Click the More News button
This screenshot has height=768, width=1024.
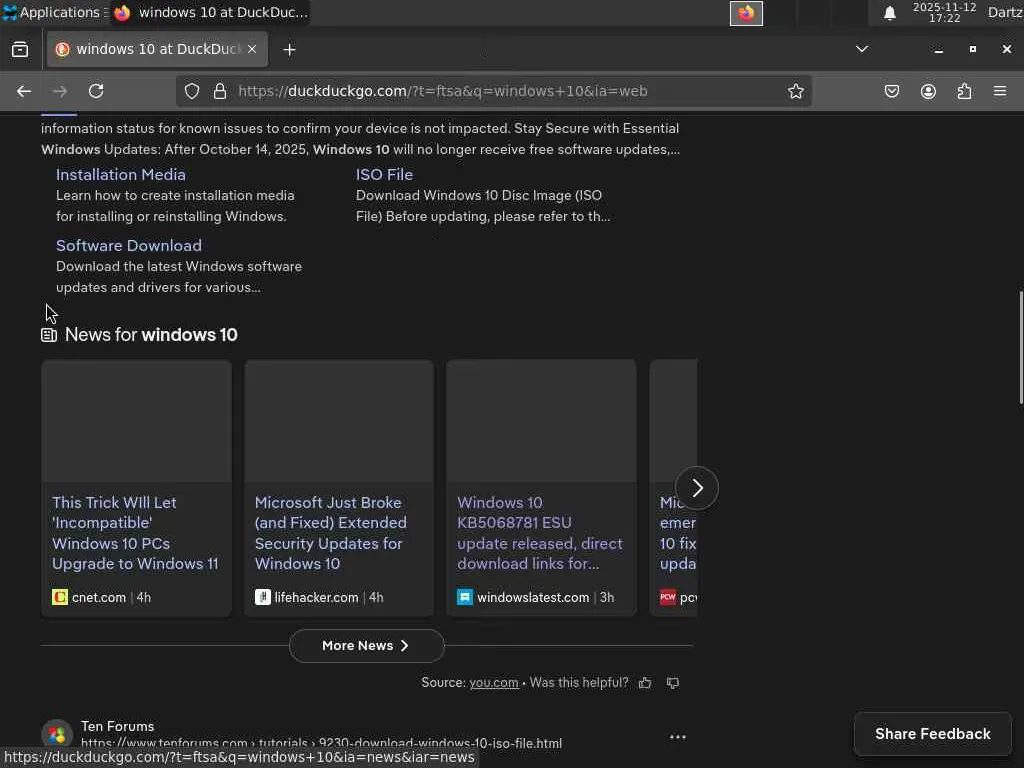click(366, 646)
